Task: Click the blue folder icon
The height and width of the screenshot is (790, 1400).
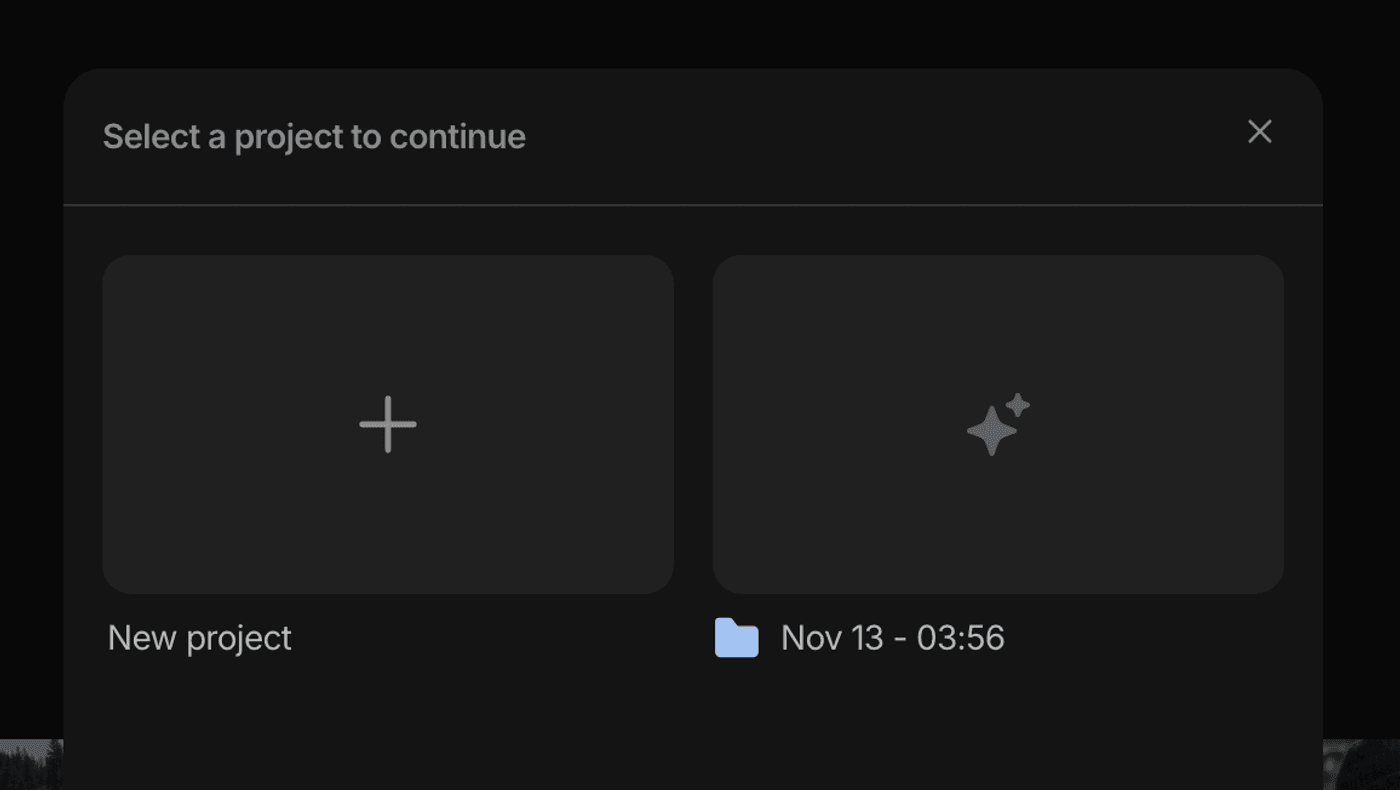Action: [x=737, y=638]
